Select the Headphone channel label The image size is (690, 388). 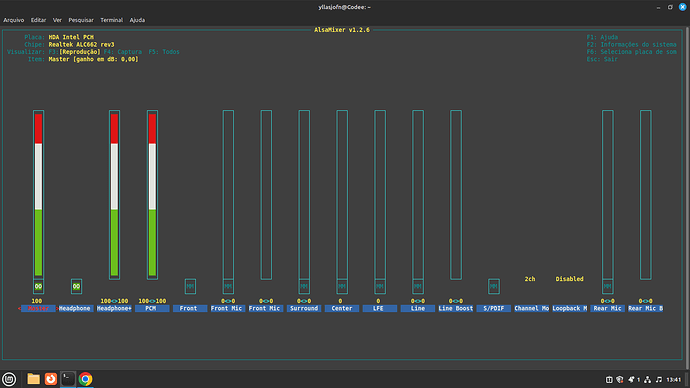pos(75,308)
